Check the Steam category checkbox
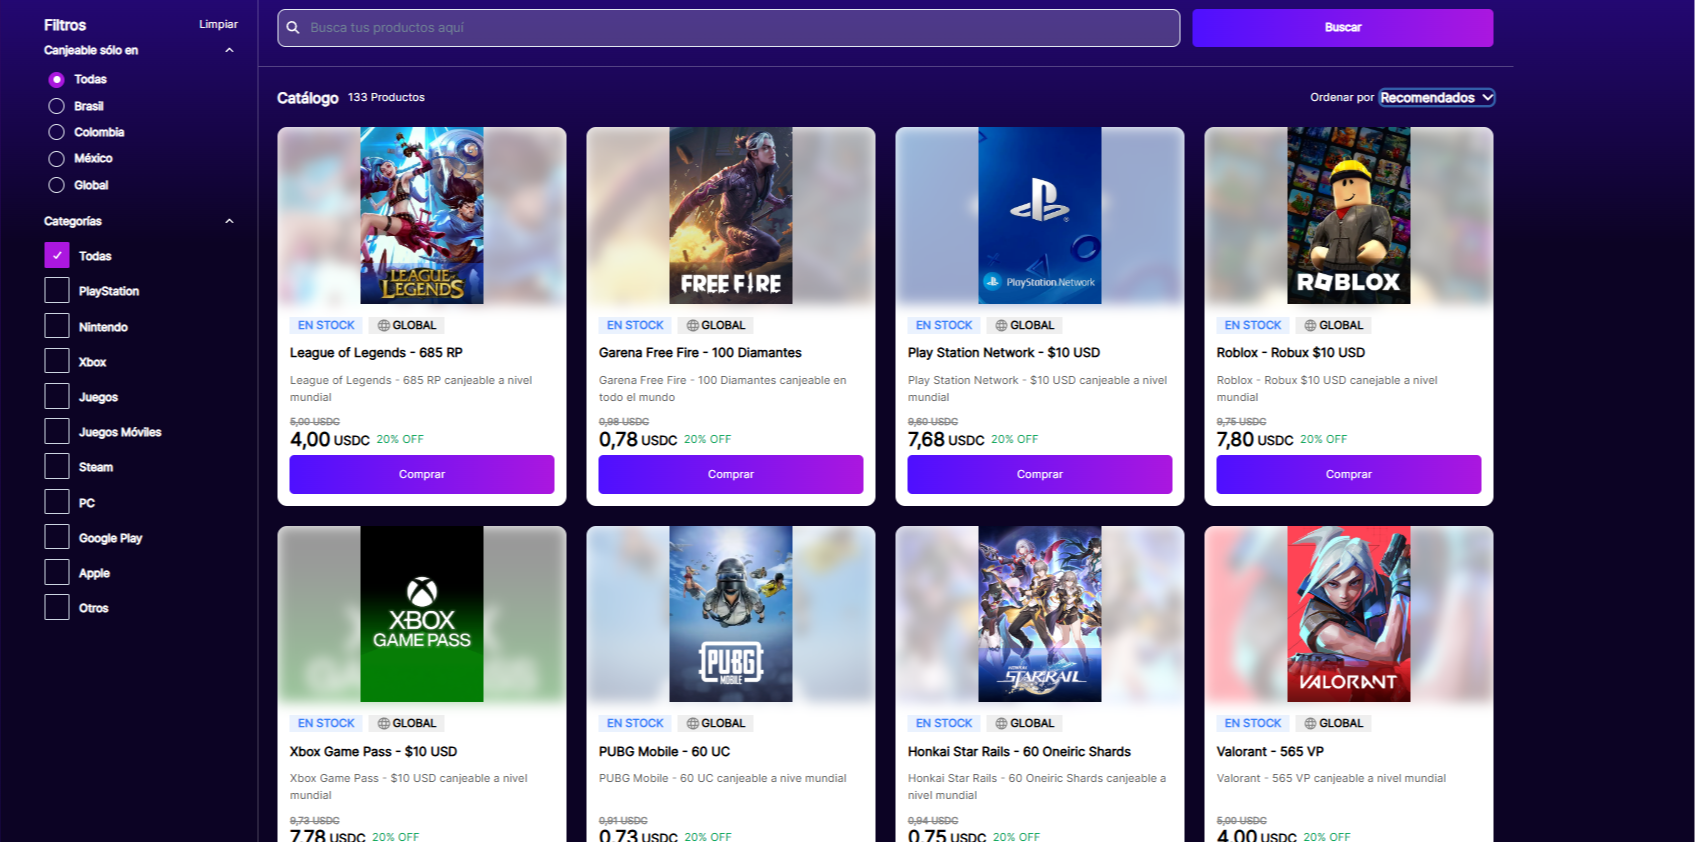This screenshot has height=842, width=1695. (57, 466)
